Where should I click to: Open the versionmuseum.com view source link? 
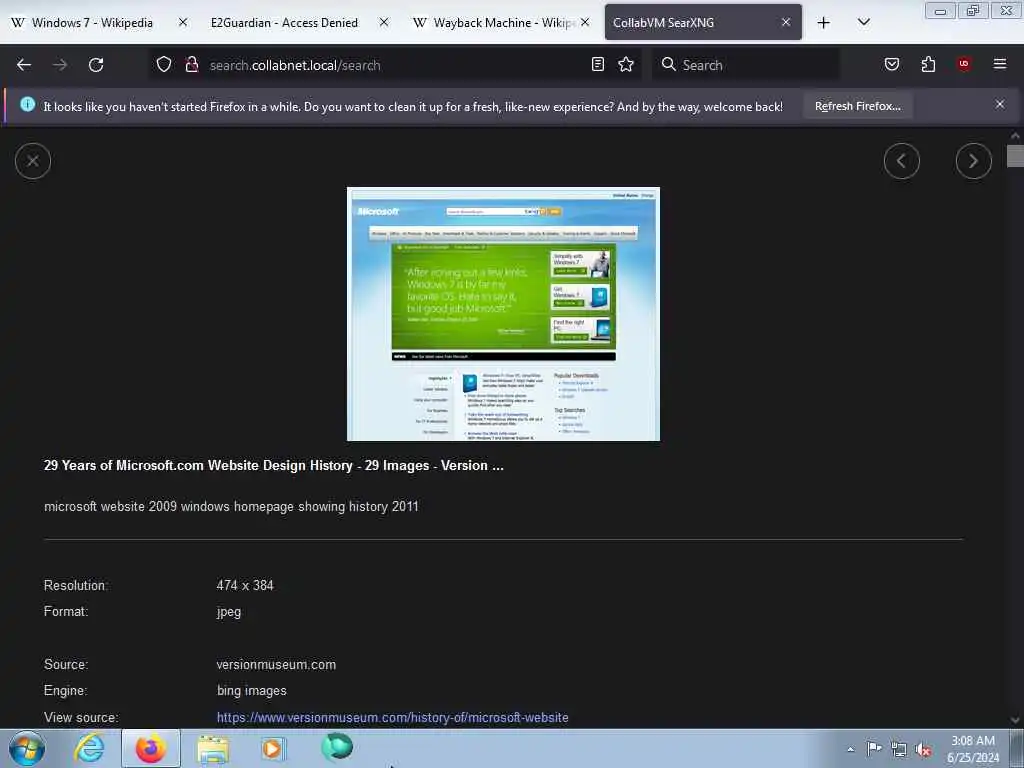click(392, 718)
